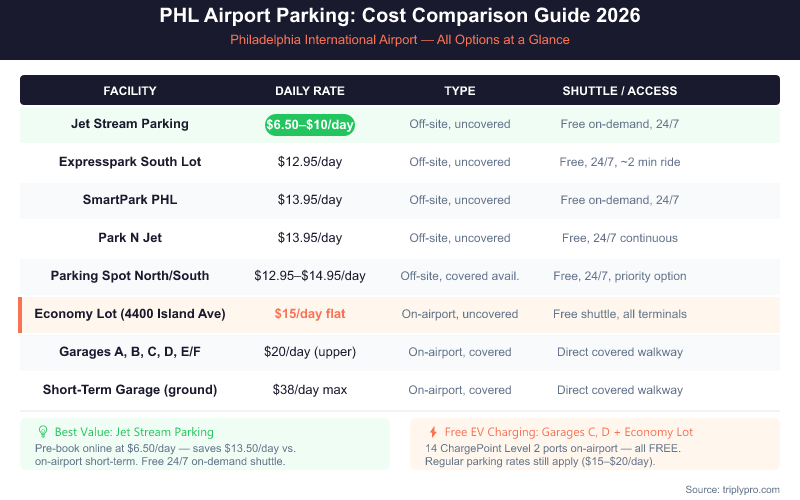Select the Short-Term Garage (ground) row

(x=130, y=389)
